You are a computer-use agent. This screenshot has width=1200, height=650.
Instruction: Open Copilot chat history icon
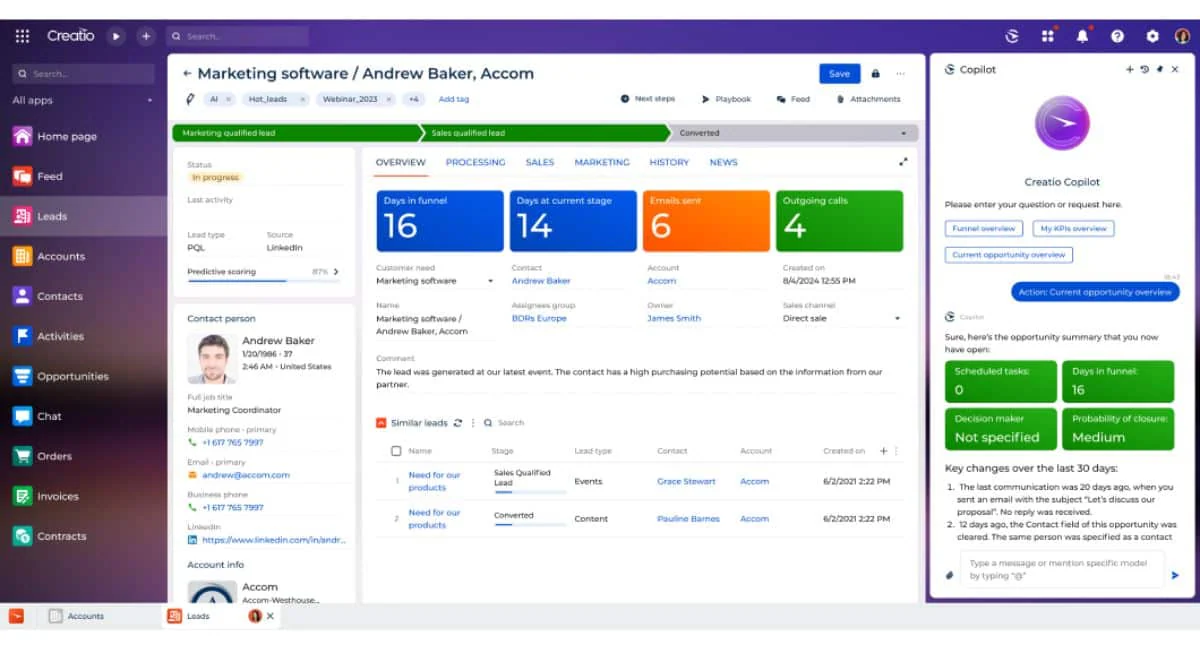[x=1145, y=70]
